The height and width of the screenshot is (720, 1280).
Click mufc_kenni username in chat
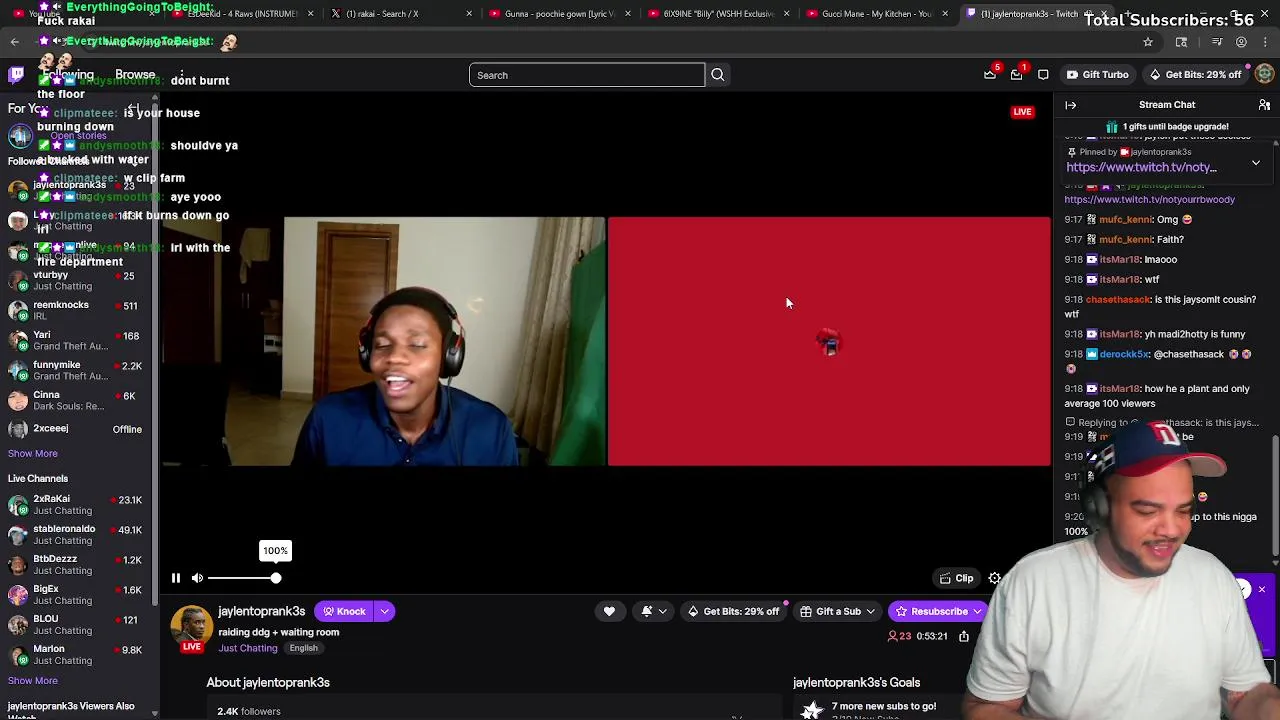1125,219
